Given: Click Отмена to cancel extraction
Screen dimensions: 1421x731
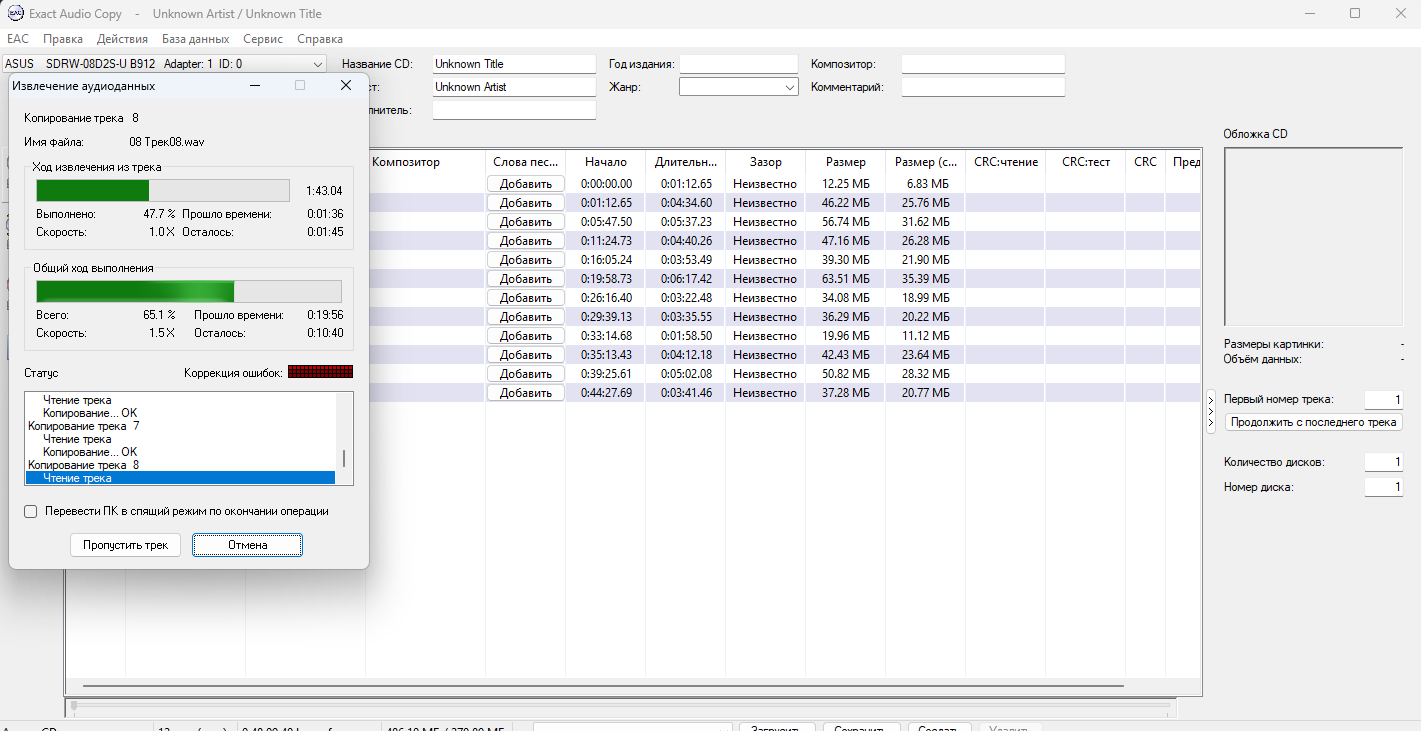Looking at the screenshot, I should coord(247,545).
